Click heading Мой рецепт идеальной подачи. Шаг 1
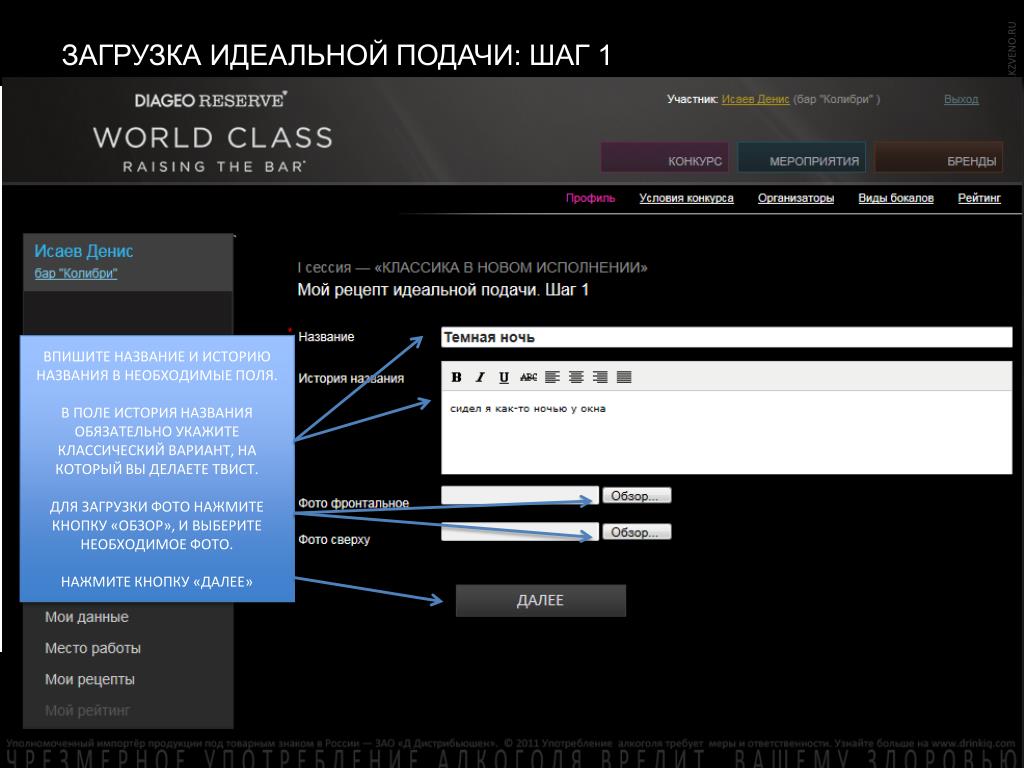Screen dimensions: 1024x768 [x=443, y=290]
